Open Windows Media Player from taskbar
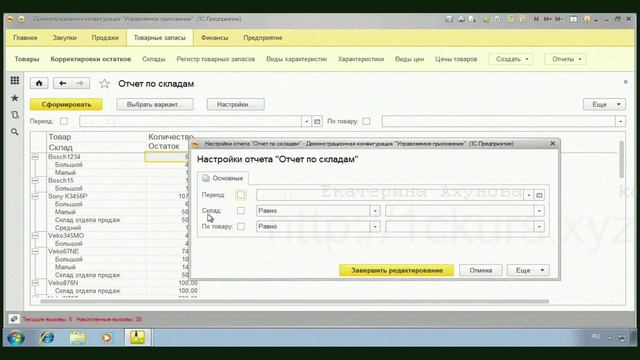The width and height of the screenshot is (640, 360). pos(107,338)
